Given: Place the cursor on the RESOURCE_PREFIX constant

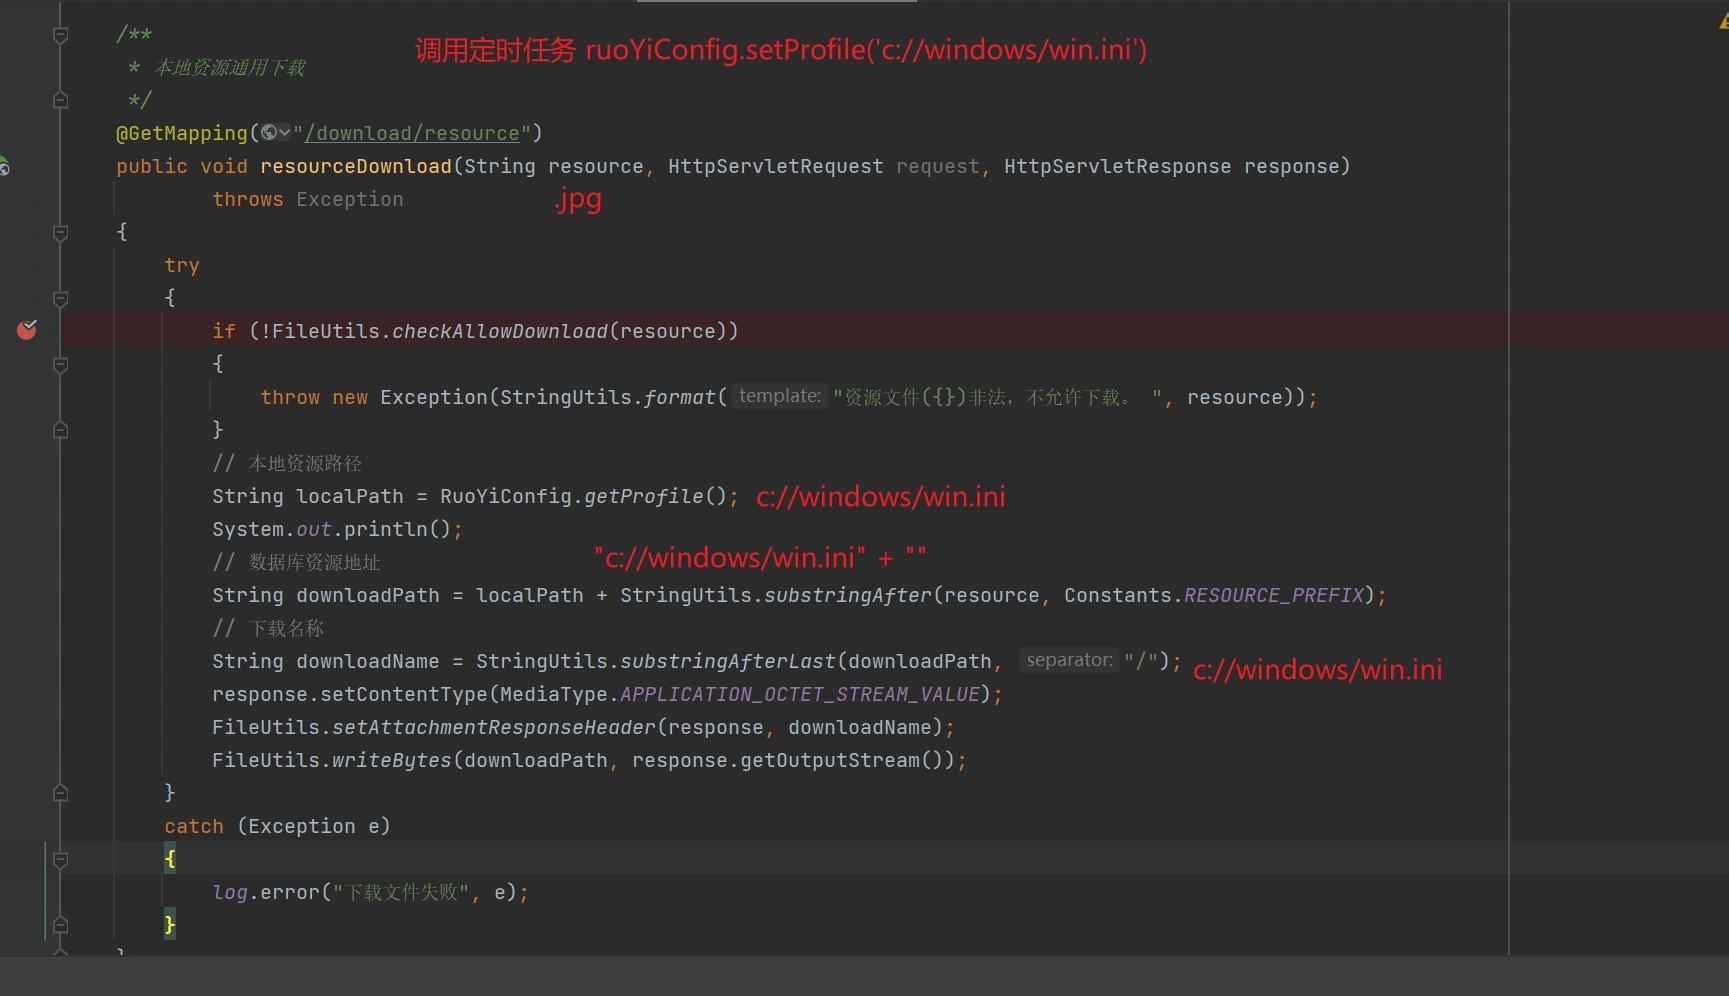Looking at the screenshot, I should click(1273, 595).
